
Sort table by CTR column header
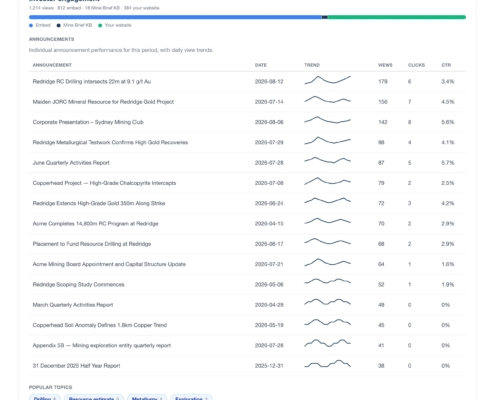pos(446,65)
